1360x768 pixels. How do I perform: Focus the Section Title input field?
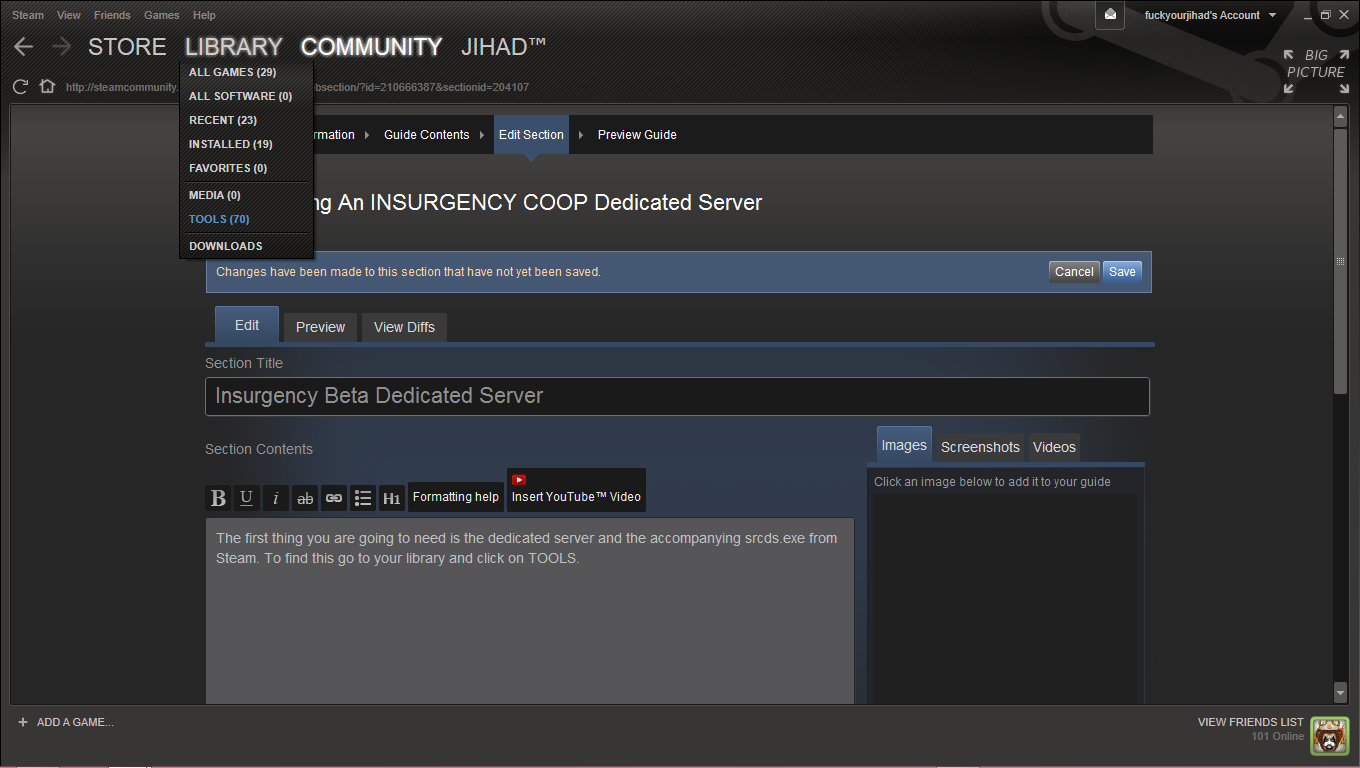tap(677, 396)
